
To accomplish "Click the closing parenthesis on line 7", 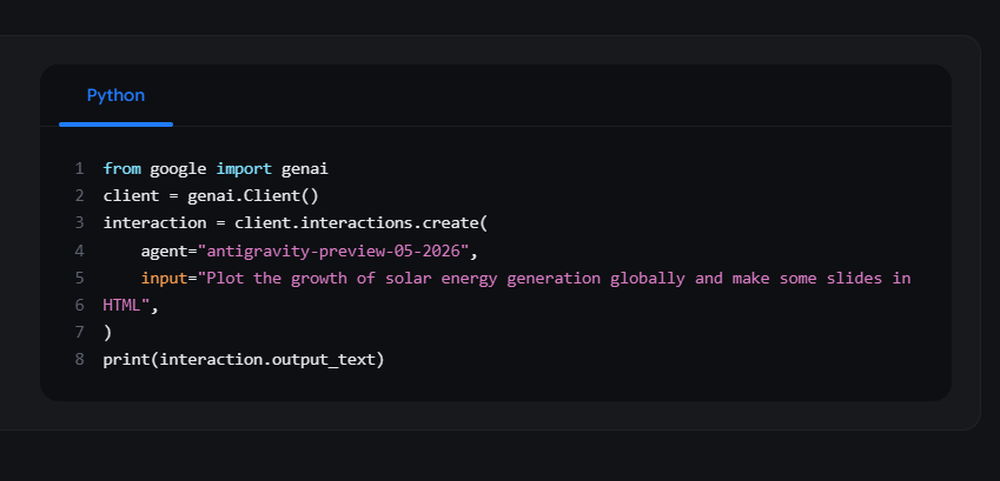I will tap(107, 332).
